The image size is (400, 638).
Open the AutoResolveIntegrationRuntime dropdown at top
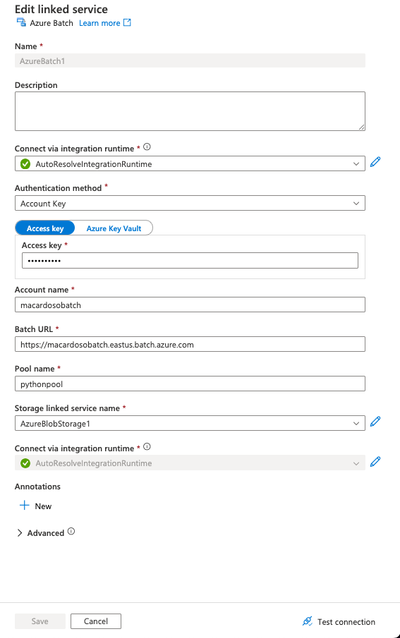click(190, 164)
